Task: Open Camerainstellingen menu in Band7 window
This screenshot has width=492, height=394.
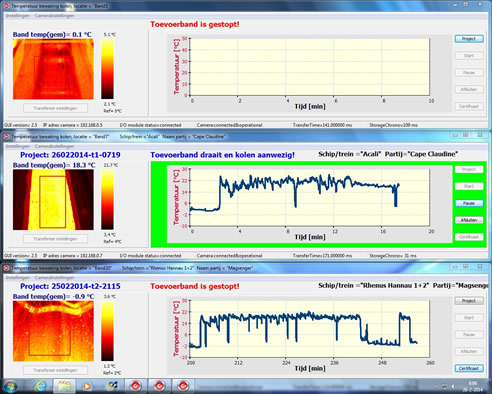Action: 54,146
